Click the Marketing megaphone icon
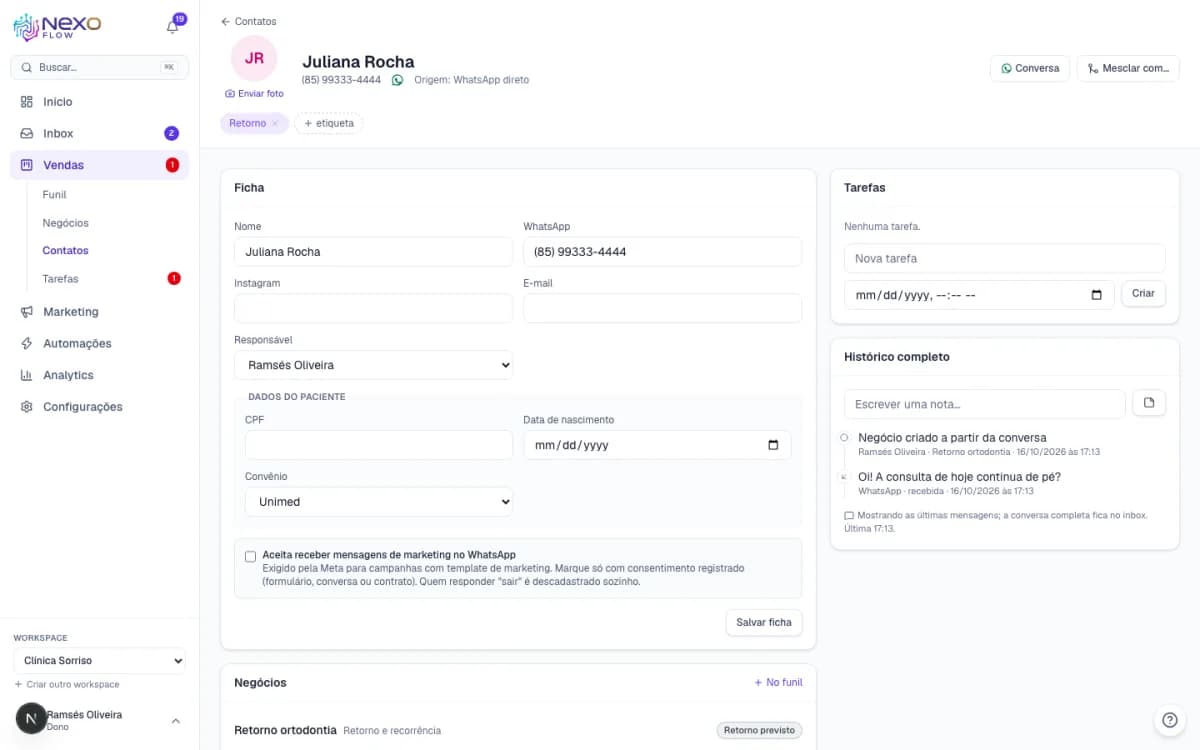This screenshot has height=750, width=1200. (x=27, y=312)
